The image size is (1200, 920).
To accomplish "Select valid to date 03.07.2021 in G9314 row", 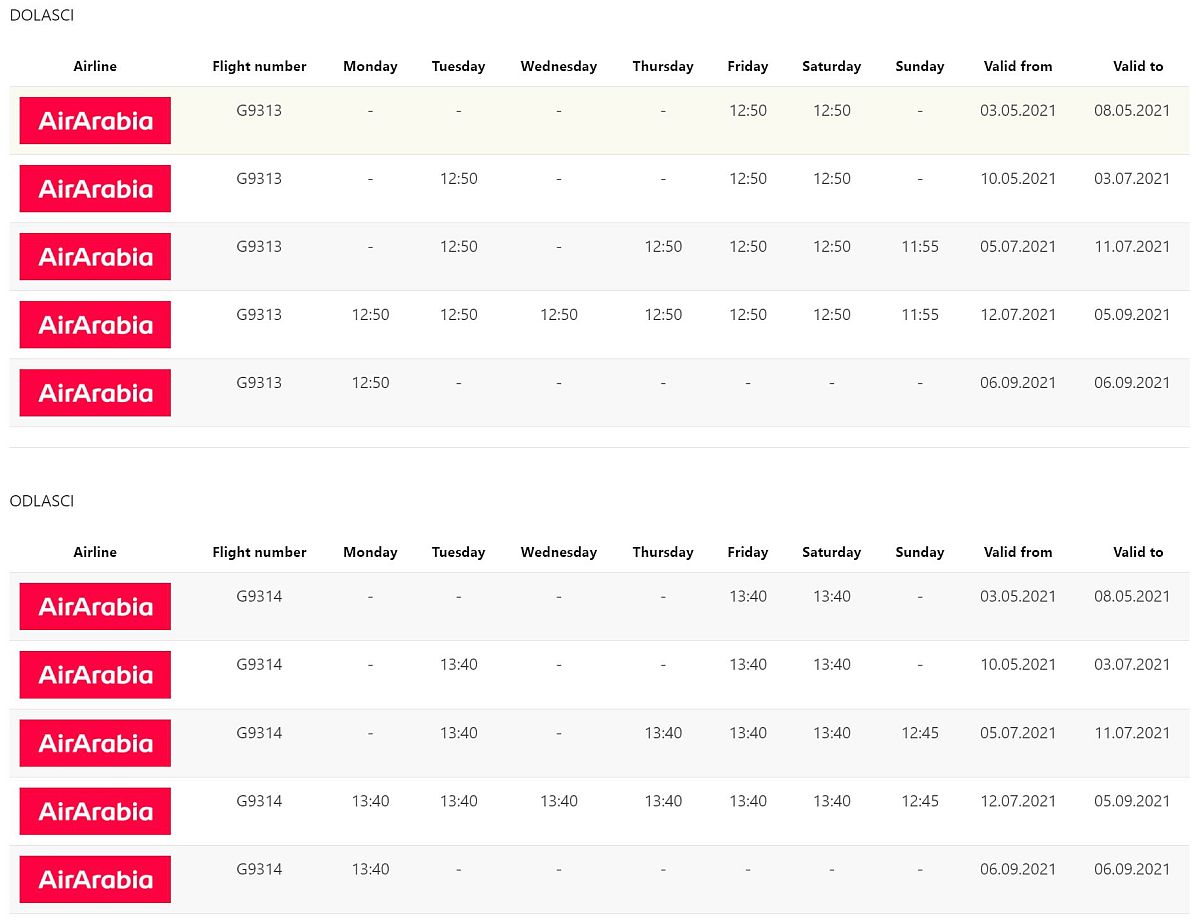I will point(1132,664).
